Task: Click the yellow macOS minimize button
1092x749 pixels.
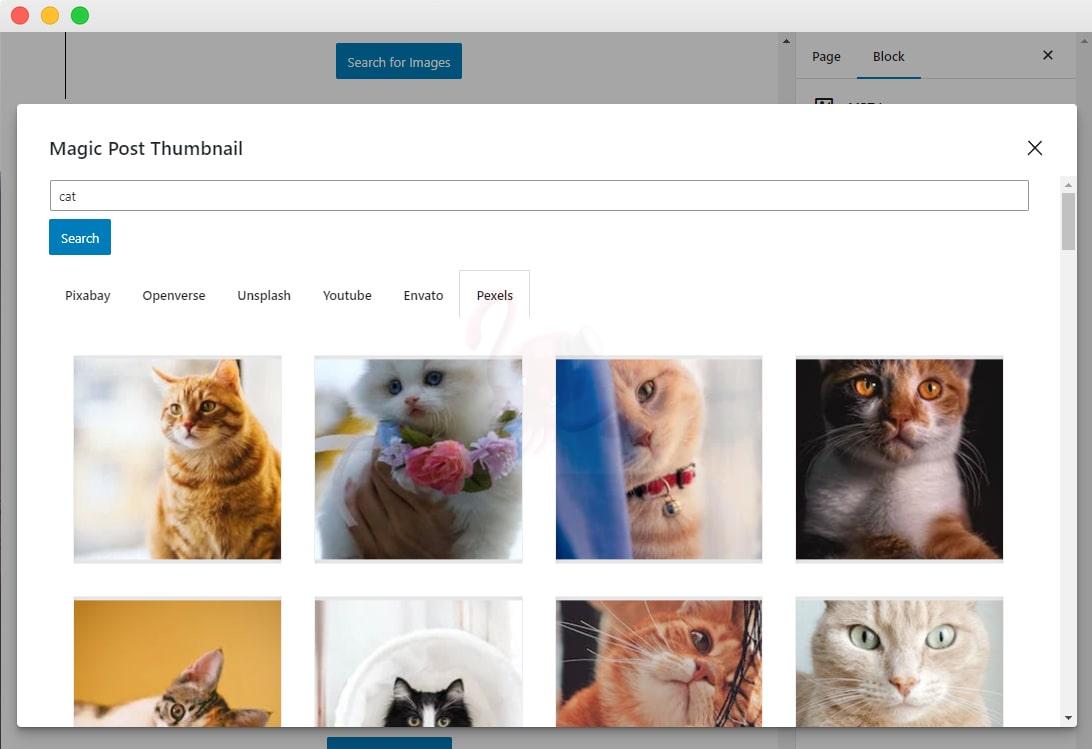Action: 50,15
